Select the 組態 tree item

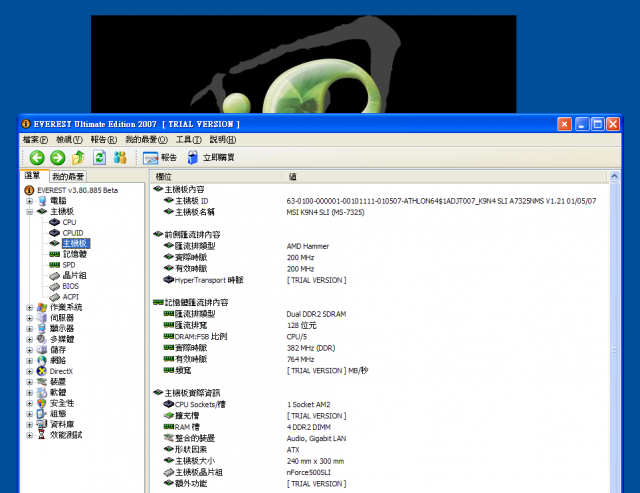(58, 414)
